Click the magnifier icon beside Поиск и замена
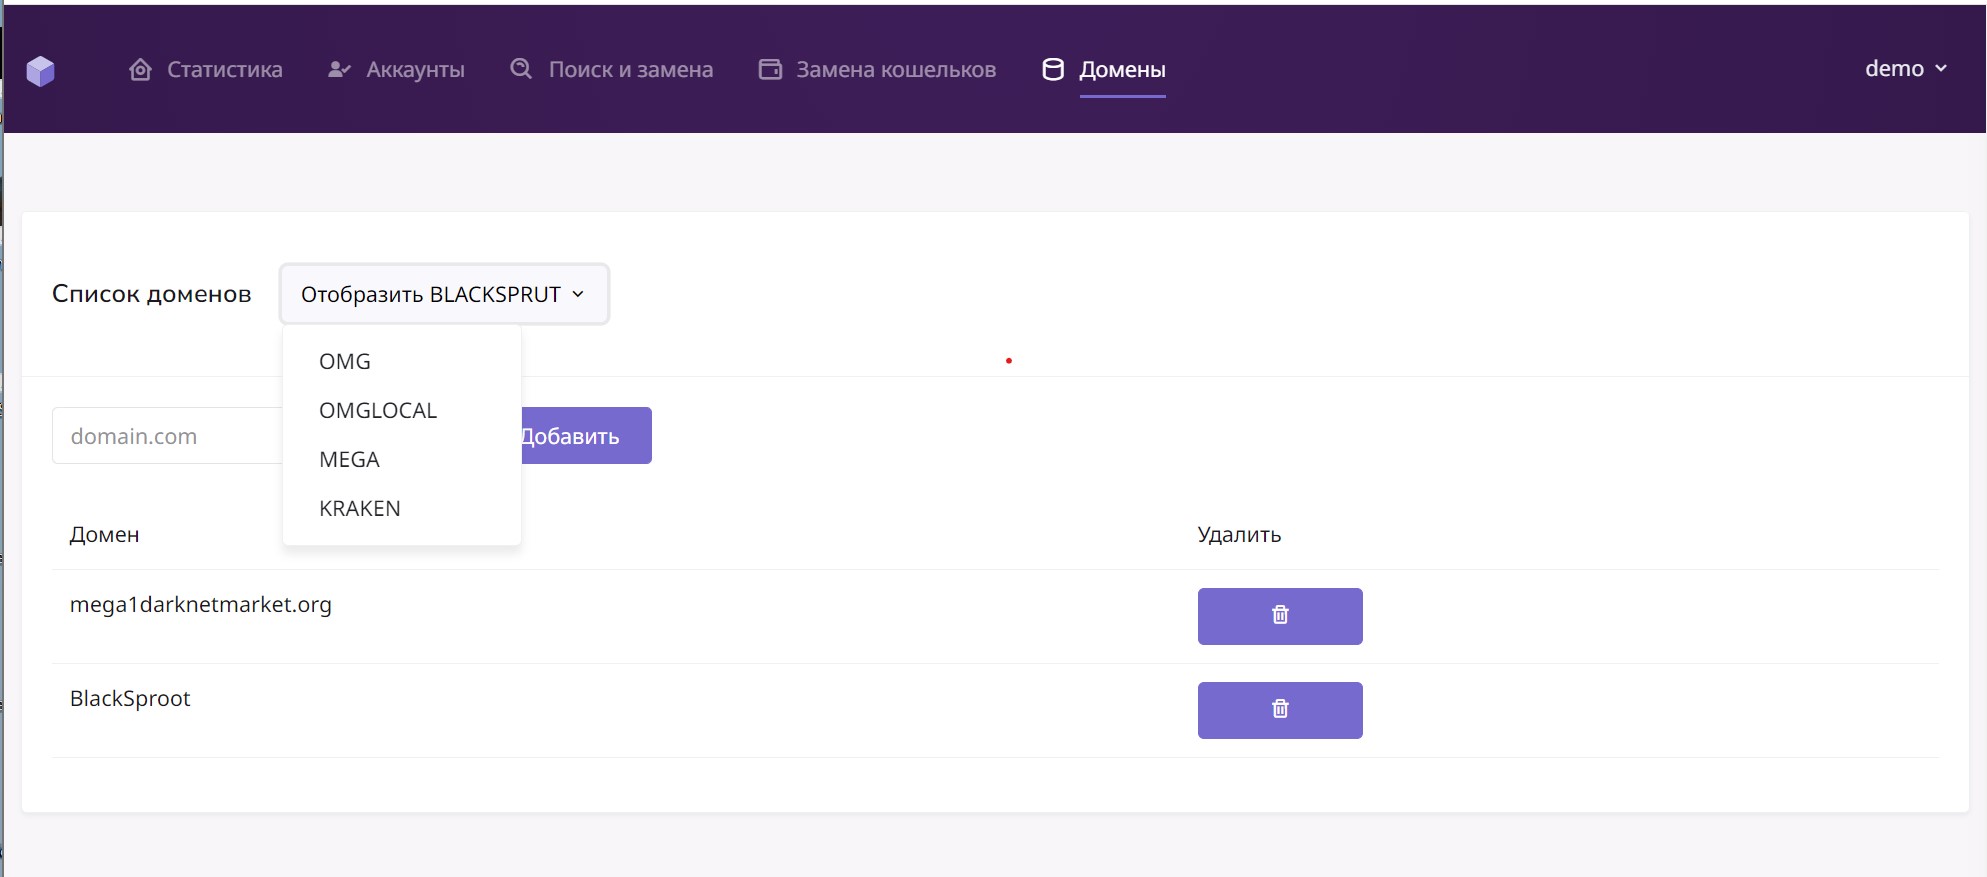Viewport: 1987px width, 877px height. [521, 69]
